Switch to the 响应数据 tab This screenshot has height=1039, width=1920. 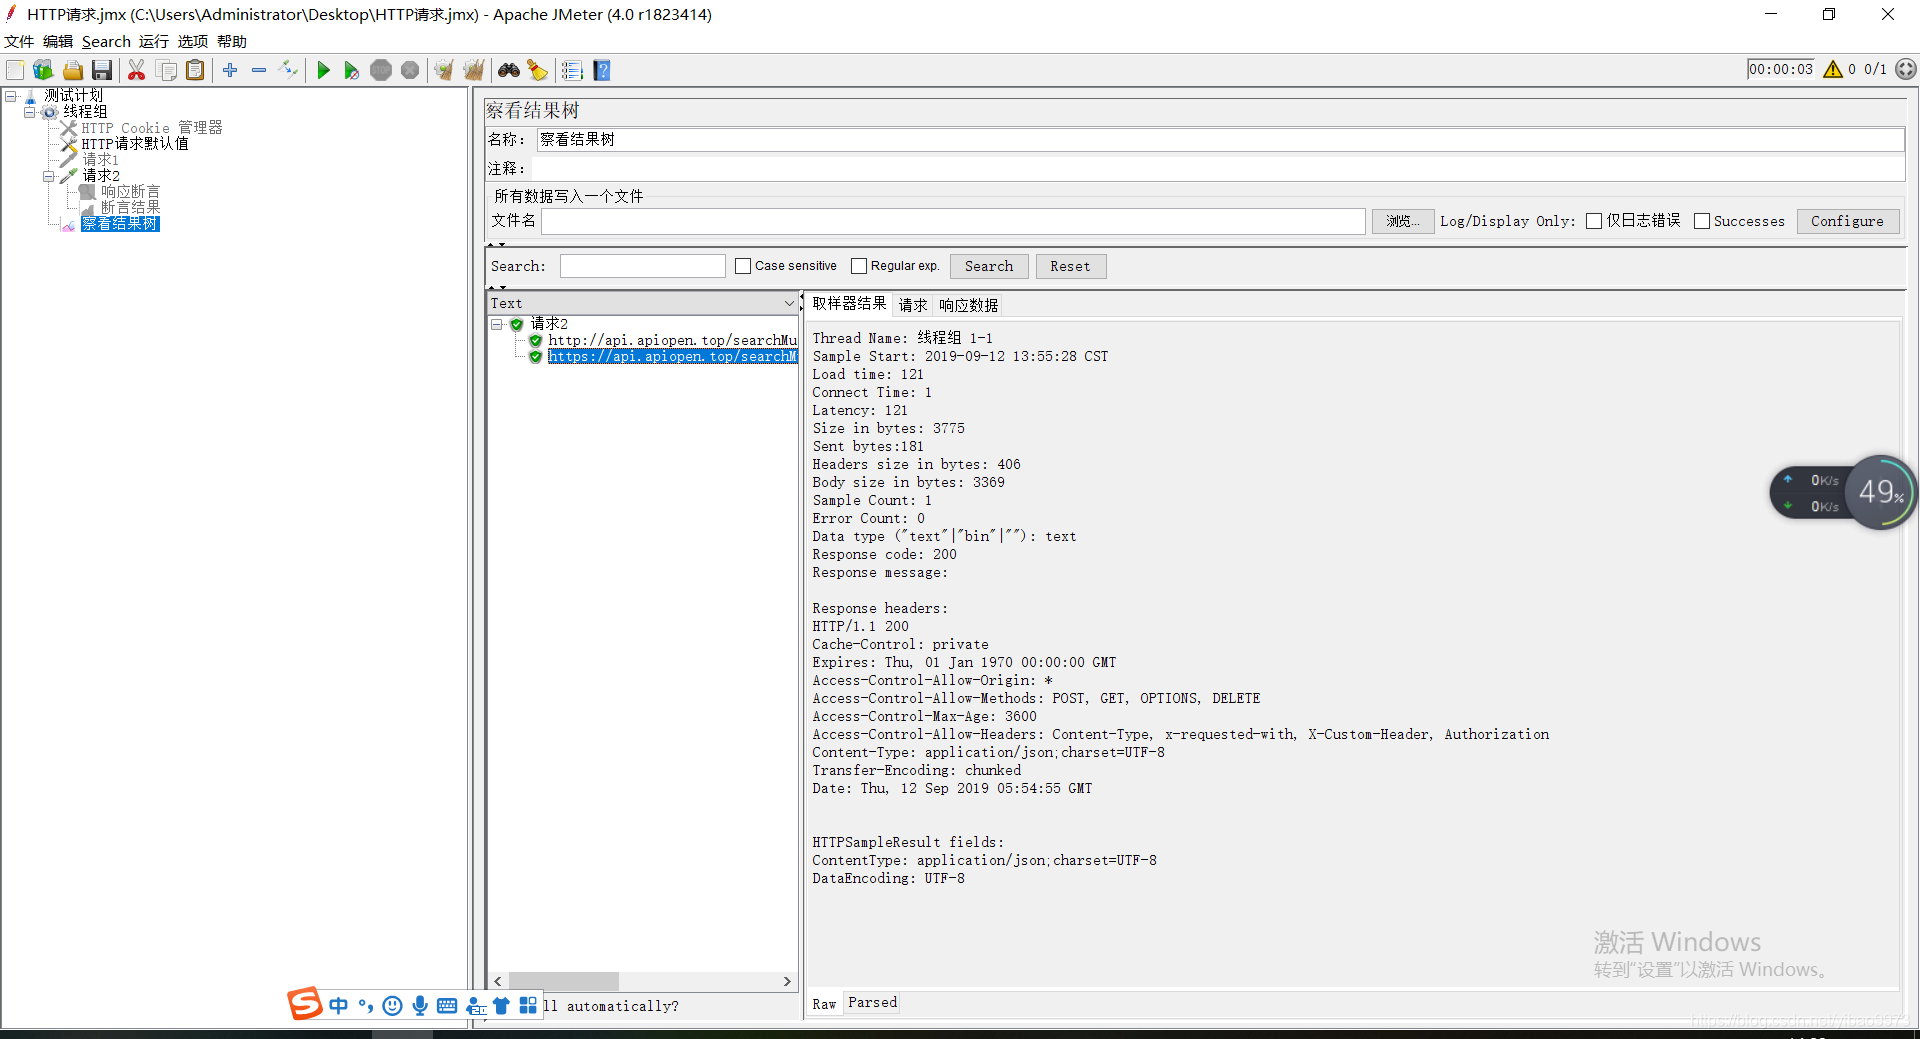968,305
